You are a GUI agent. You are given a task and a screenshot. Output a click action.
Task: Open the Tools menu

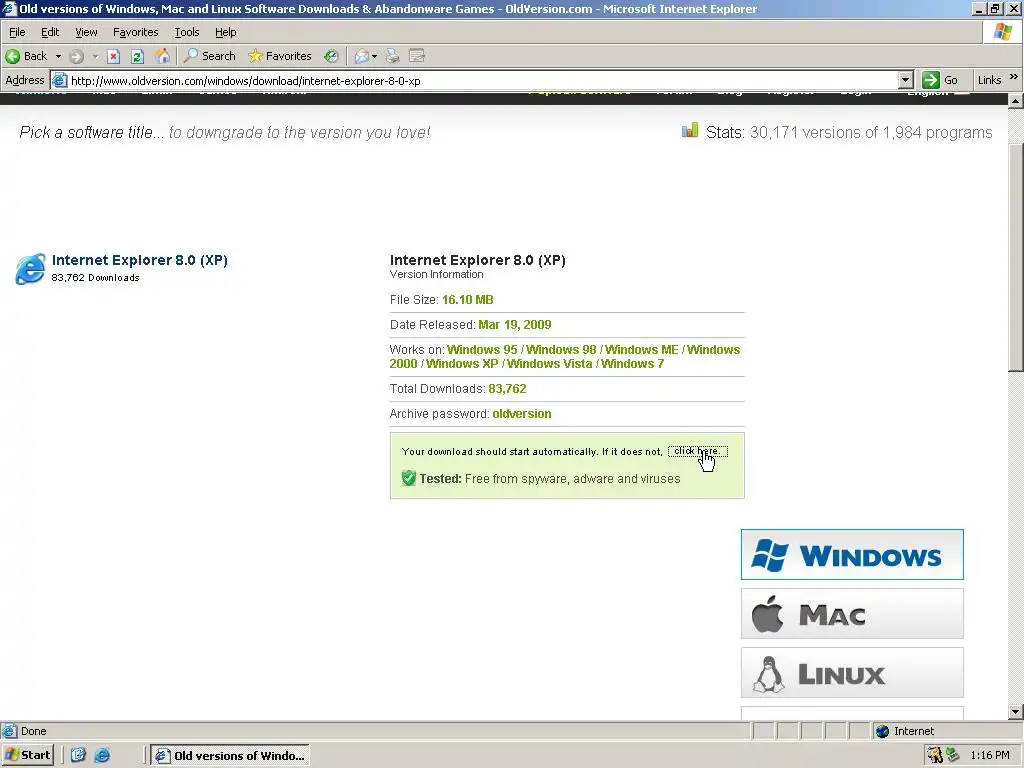click(186, 32)
